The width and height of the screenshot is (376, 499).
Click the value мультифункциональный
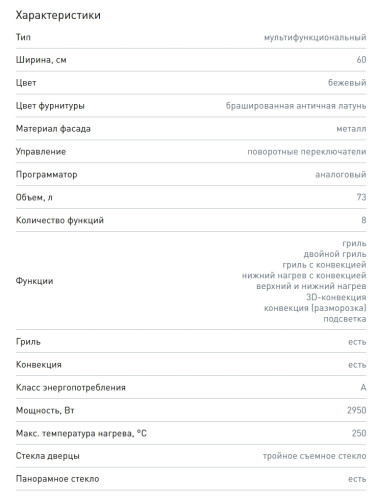coord(315,37)
